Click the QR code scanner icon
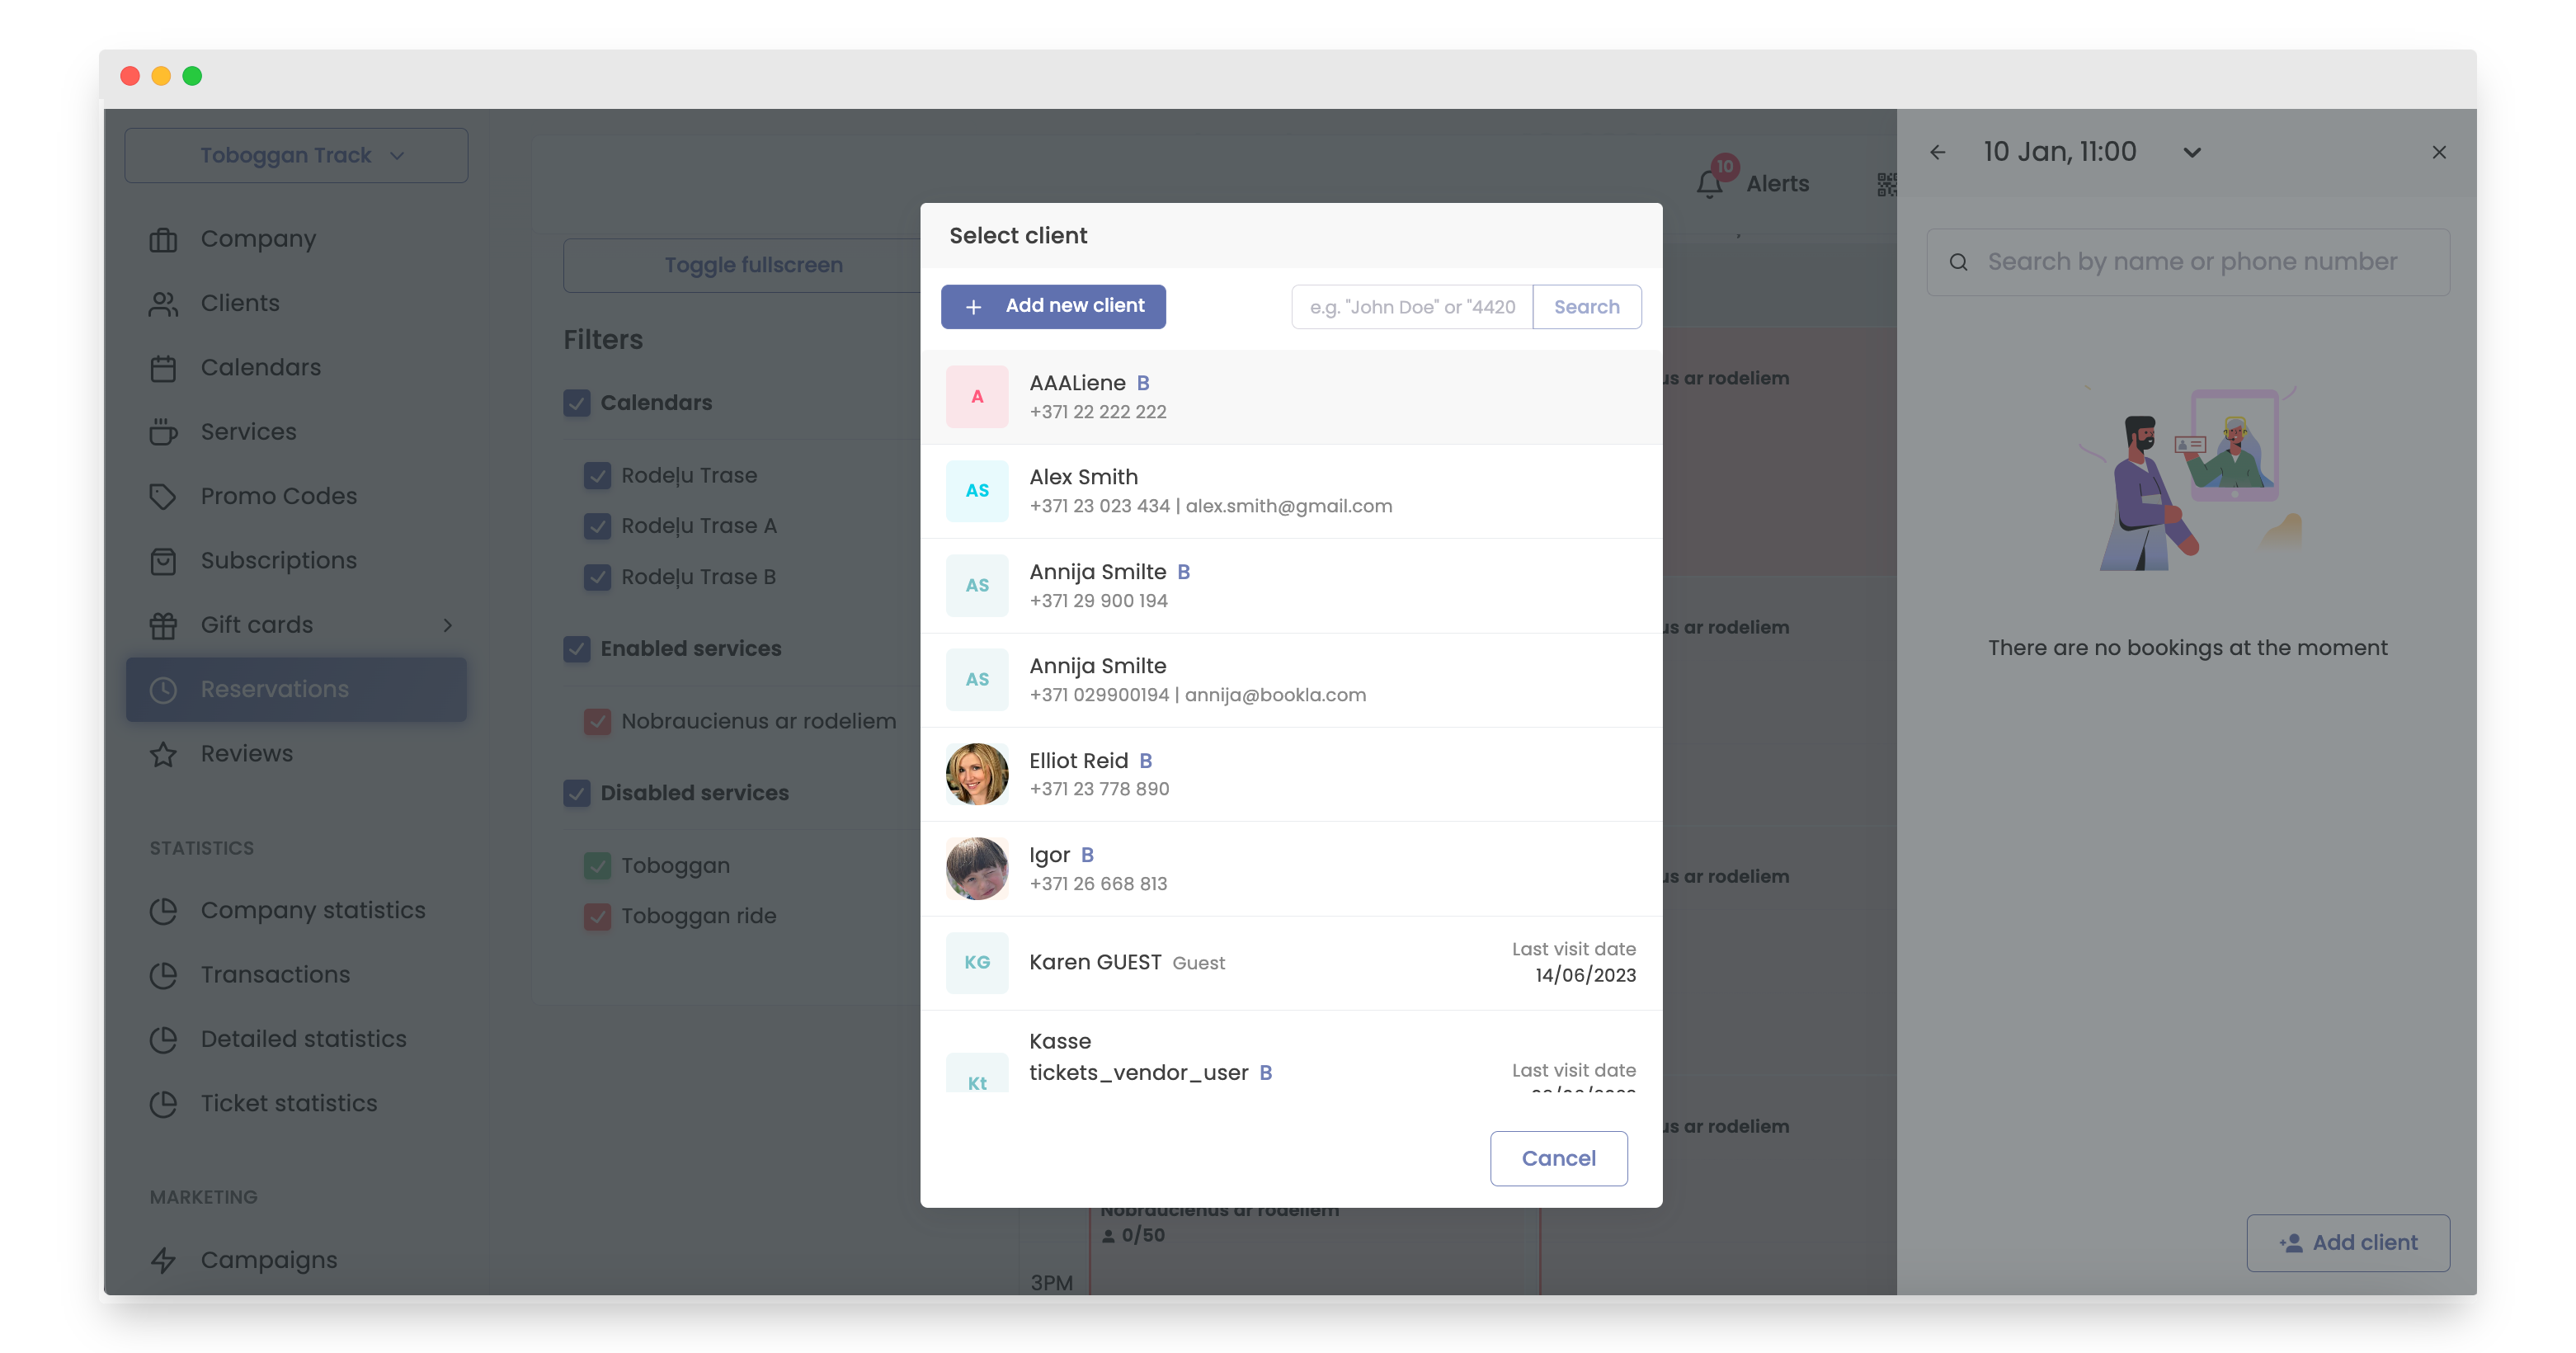The image size is (2576, 1353). (x=1886, y=184)
